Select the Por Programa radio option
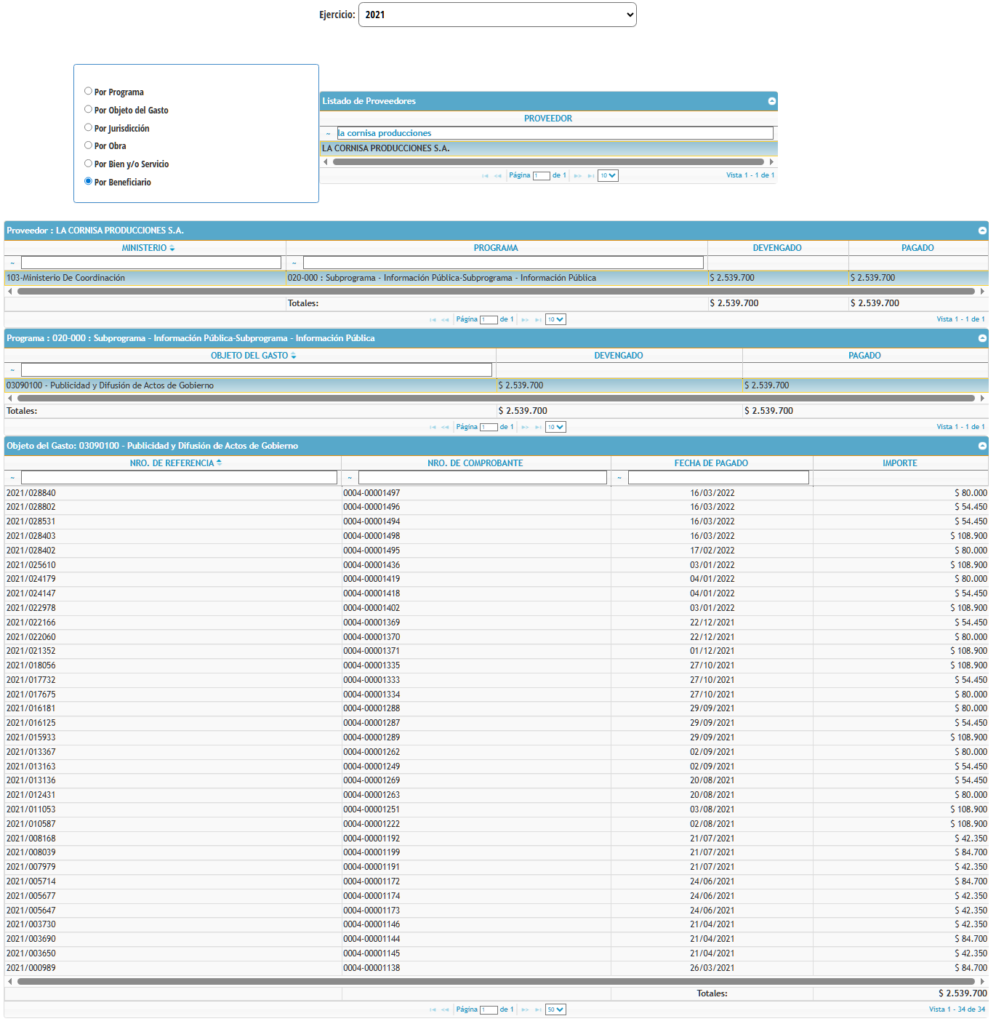 [88, 91]
